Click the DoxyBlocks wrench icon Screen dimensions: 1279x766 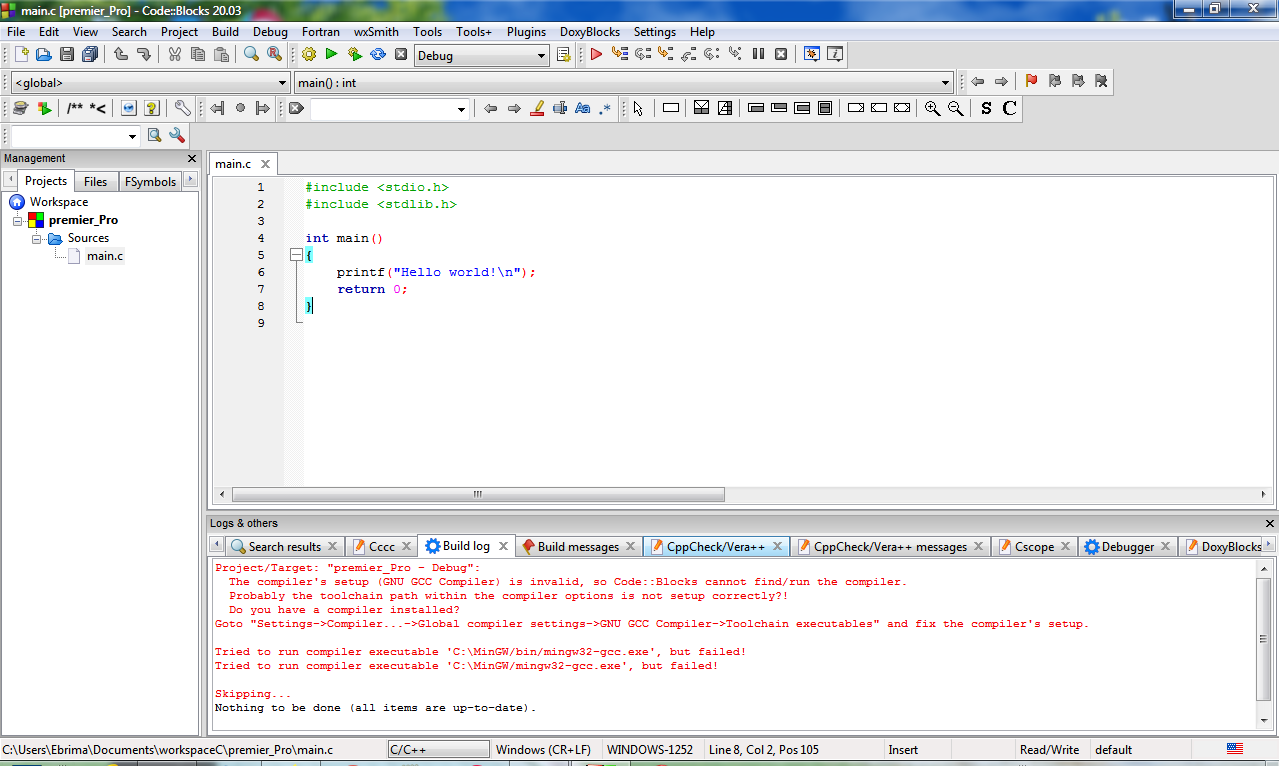click(182, 107)
